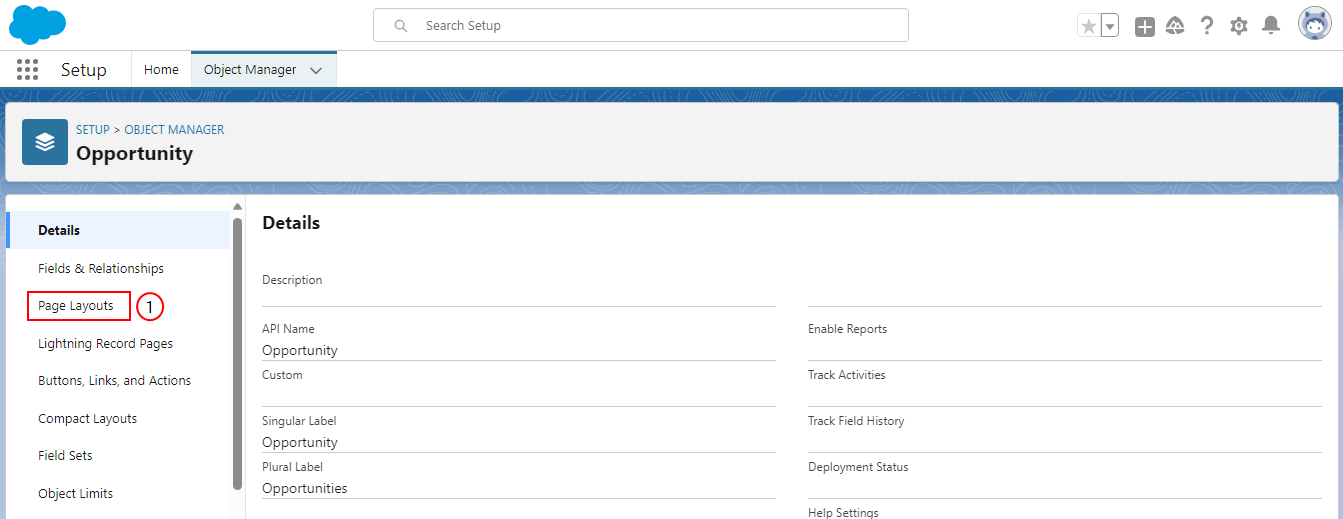Screen dimensions: 1343x519
Task: Open the Setup gear icon
Action: click(x=1239, y=26)
